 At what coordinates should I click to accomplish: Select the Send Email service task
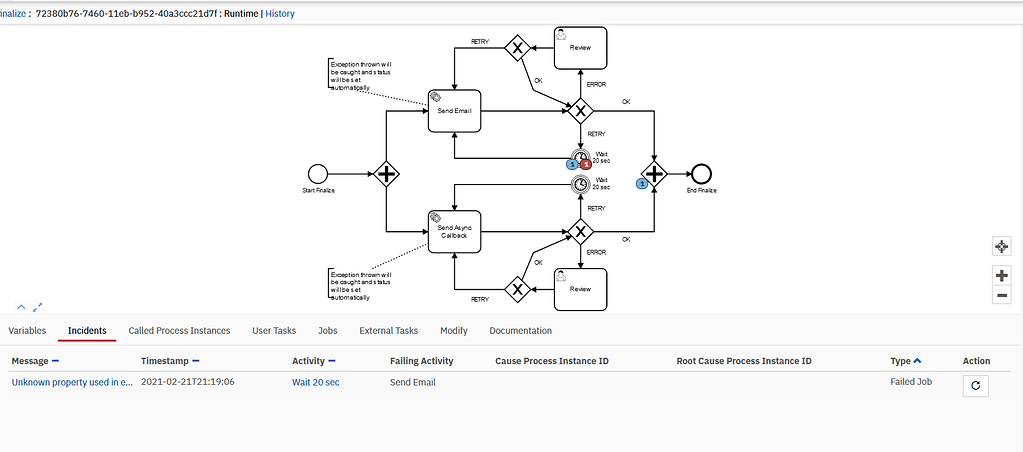click(x=455, y=110)
